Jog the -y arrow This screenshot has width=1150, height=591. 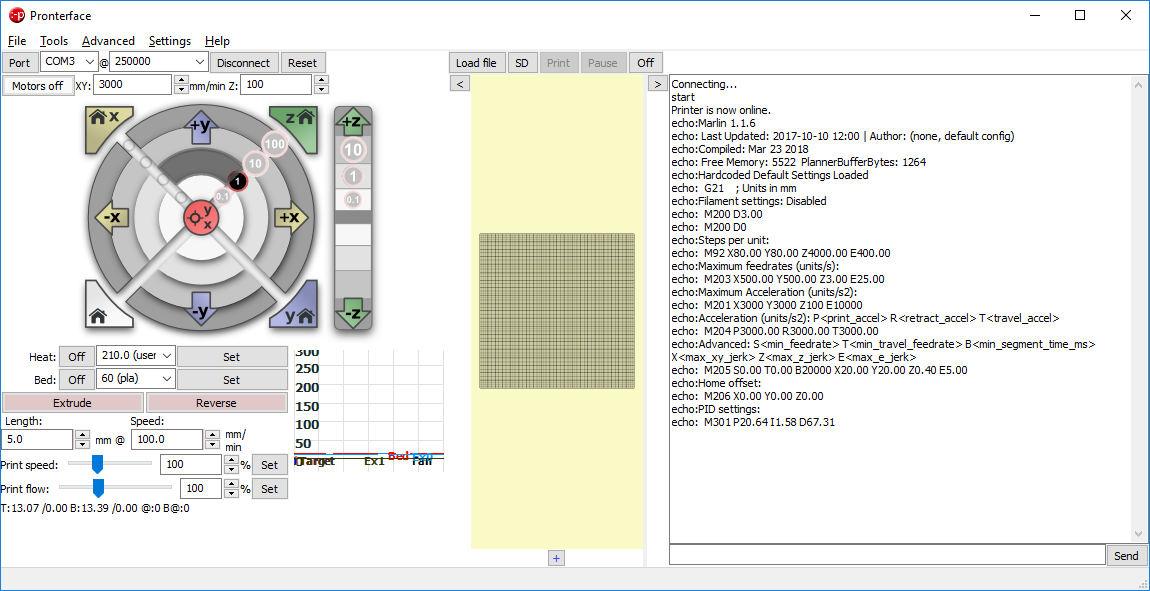tap(202, 309)
